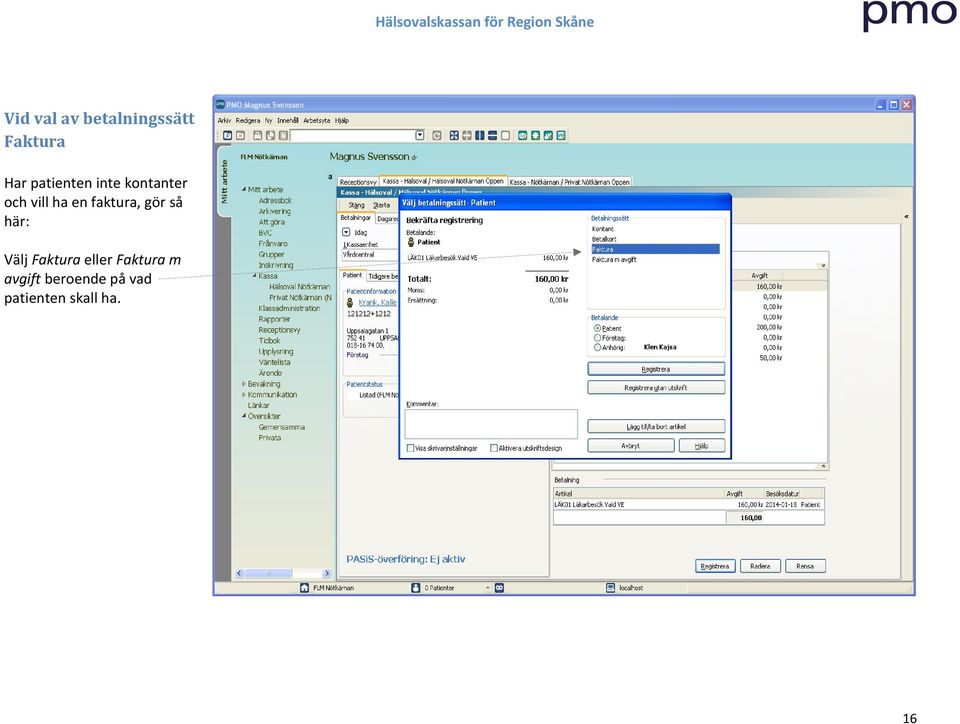
Task: Click Registrera button in the payment dialog
Action: (x=656, y=369)
